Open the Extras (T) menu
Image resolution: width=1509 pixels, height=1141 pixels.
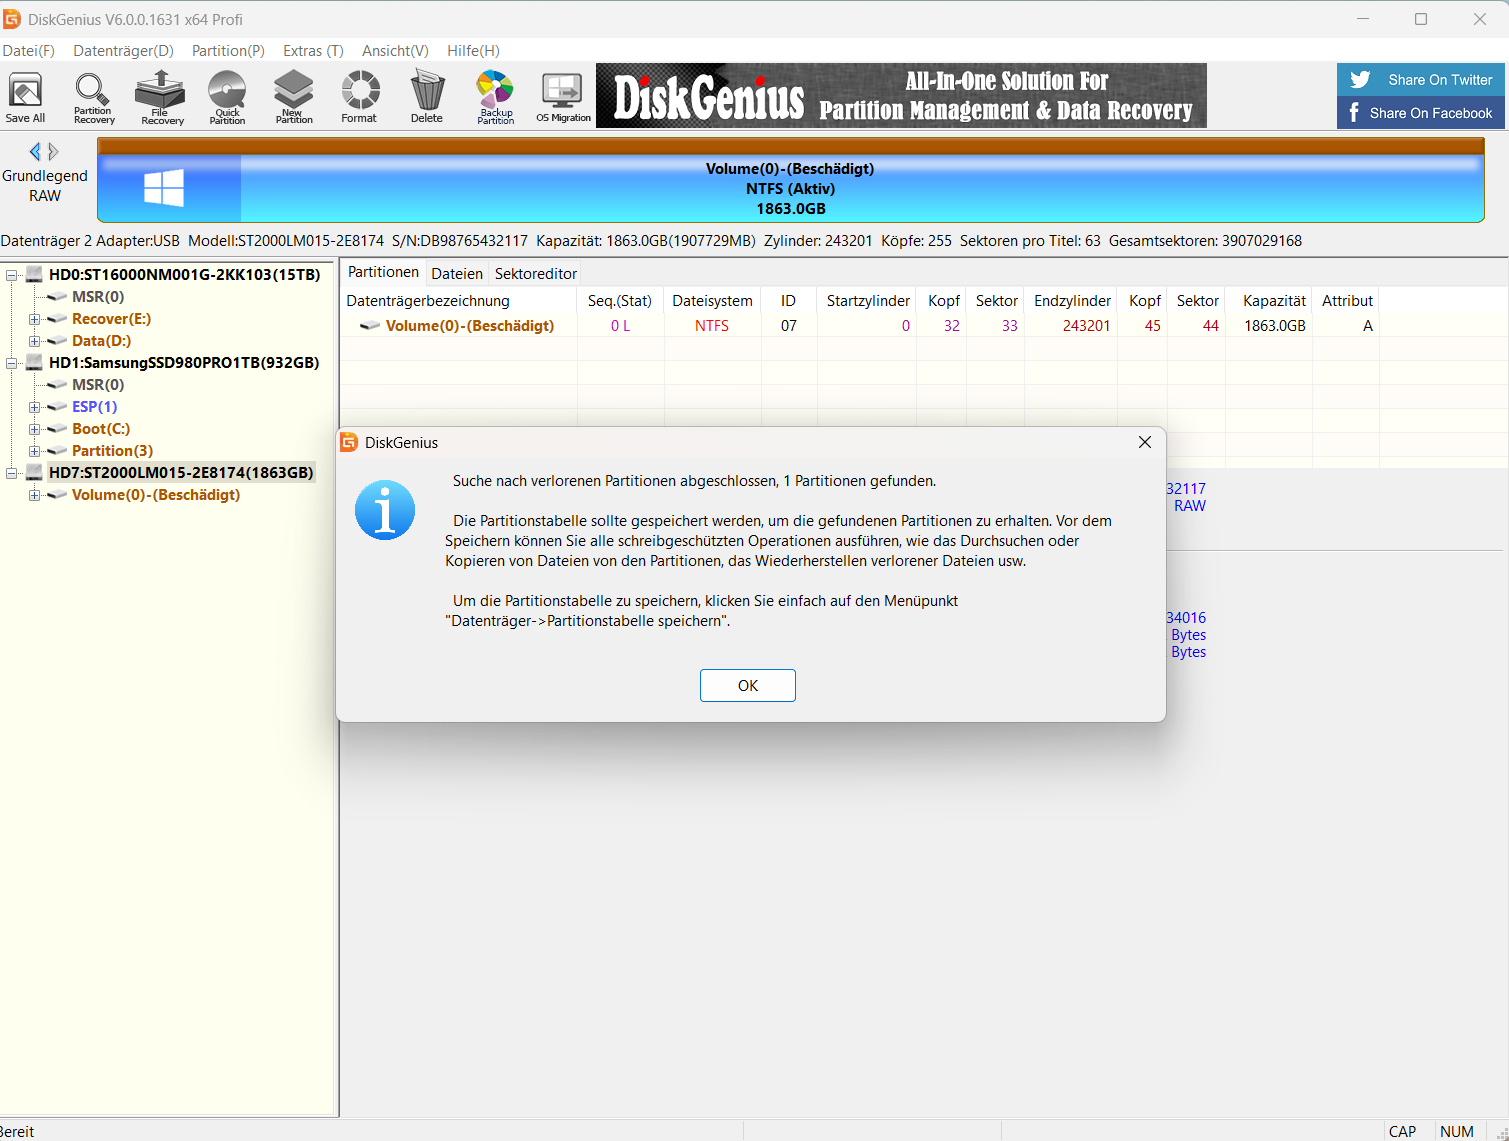pos(313,51)
